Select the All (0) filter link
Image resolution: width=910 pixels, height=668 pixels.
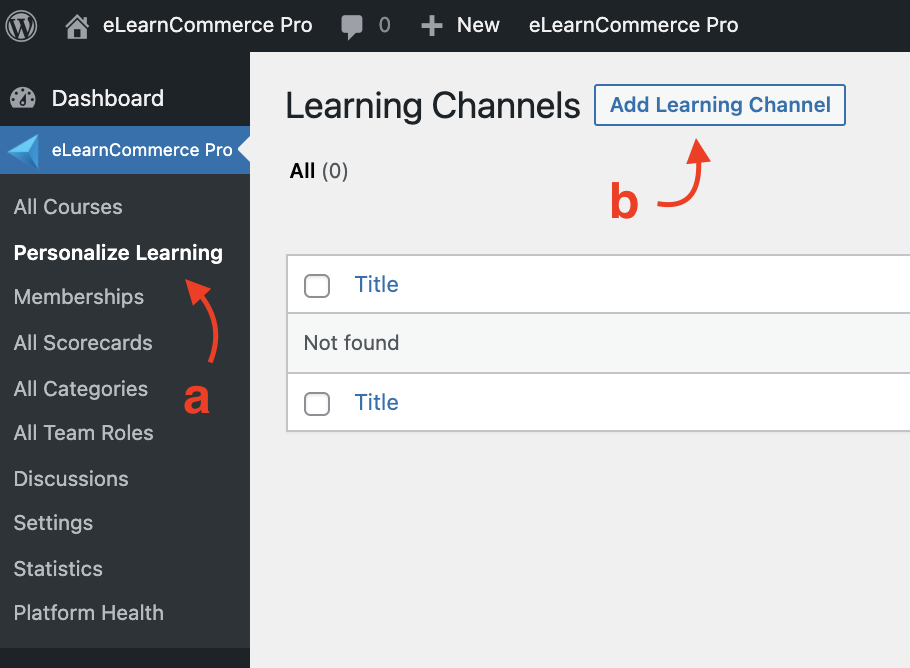click(x=318, y=171)
